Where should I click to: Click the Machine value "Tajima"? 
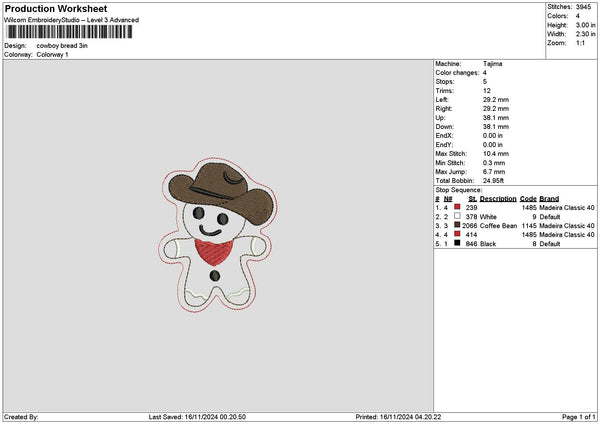(492, 64)
